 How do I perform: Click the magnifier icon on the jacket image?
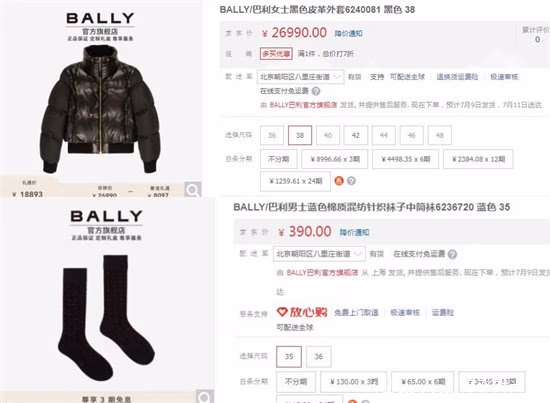tap(193, 190)
